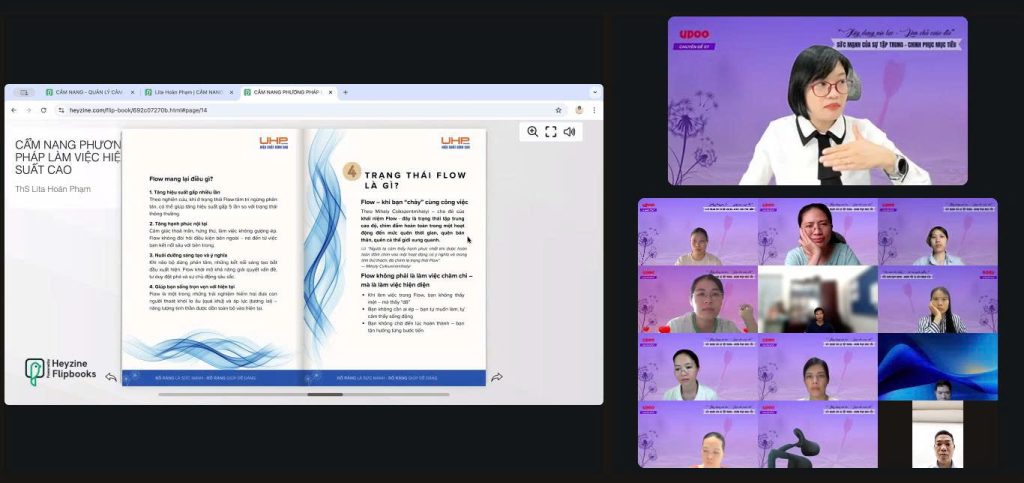Click the Heyzine Flipbooks logo
This screenshot has height=483, width=1024.
[x=60, y=371]
